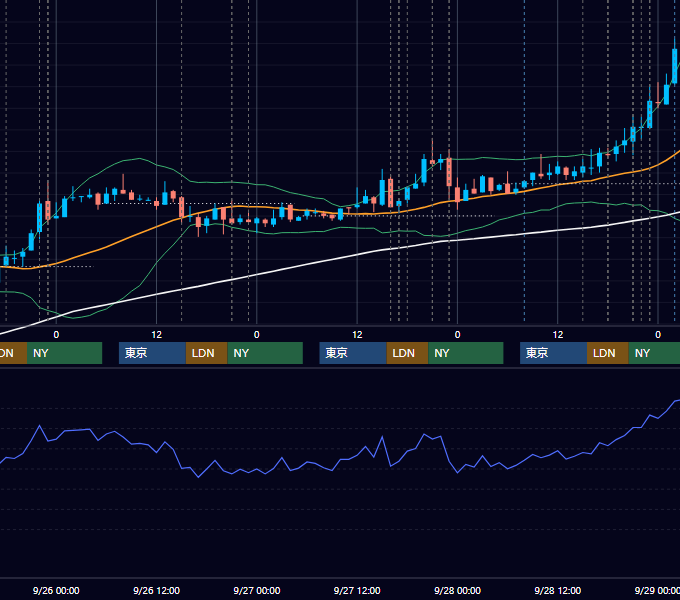680x600 pixels.
Task: Click the NY session block spanning 9/27 00:00
Action: pos(265,353)
